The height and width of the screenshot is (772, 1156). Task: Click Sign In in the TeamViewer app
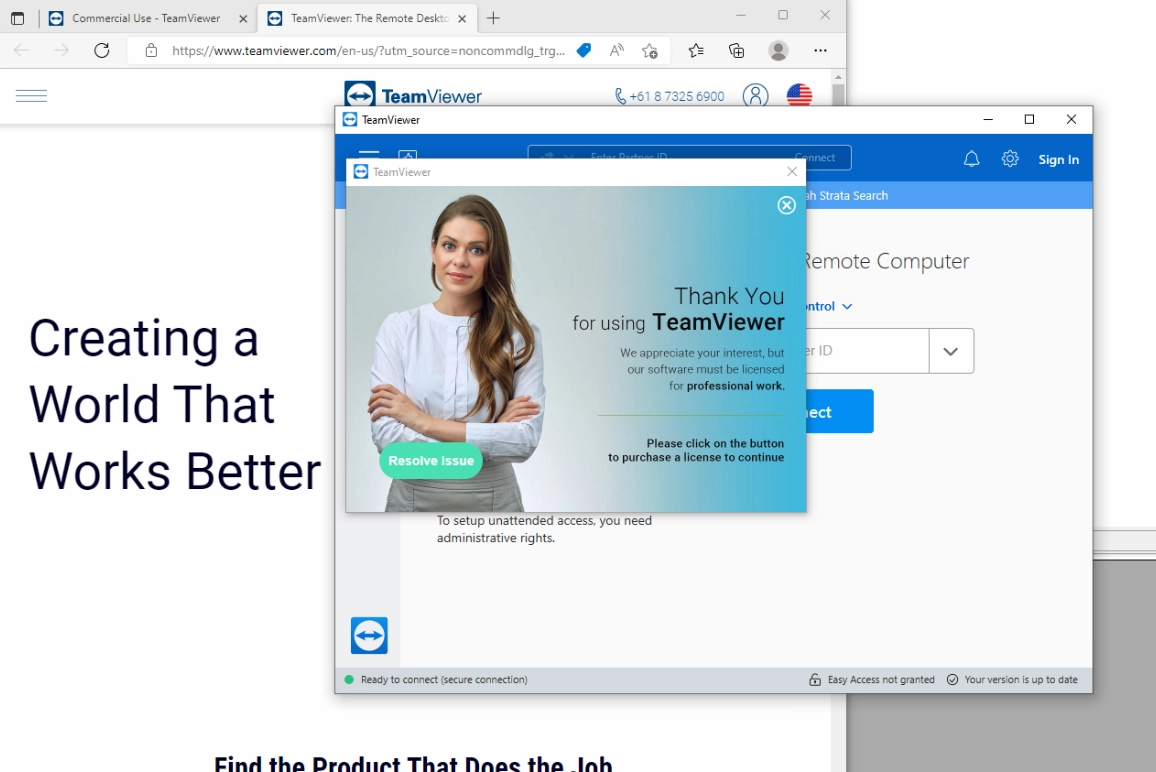click(1059, 159)
